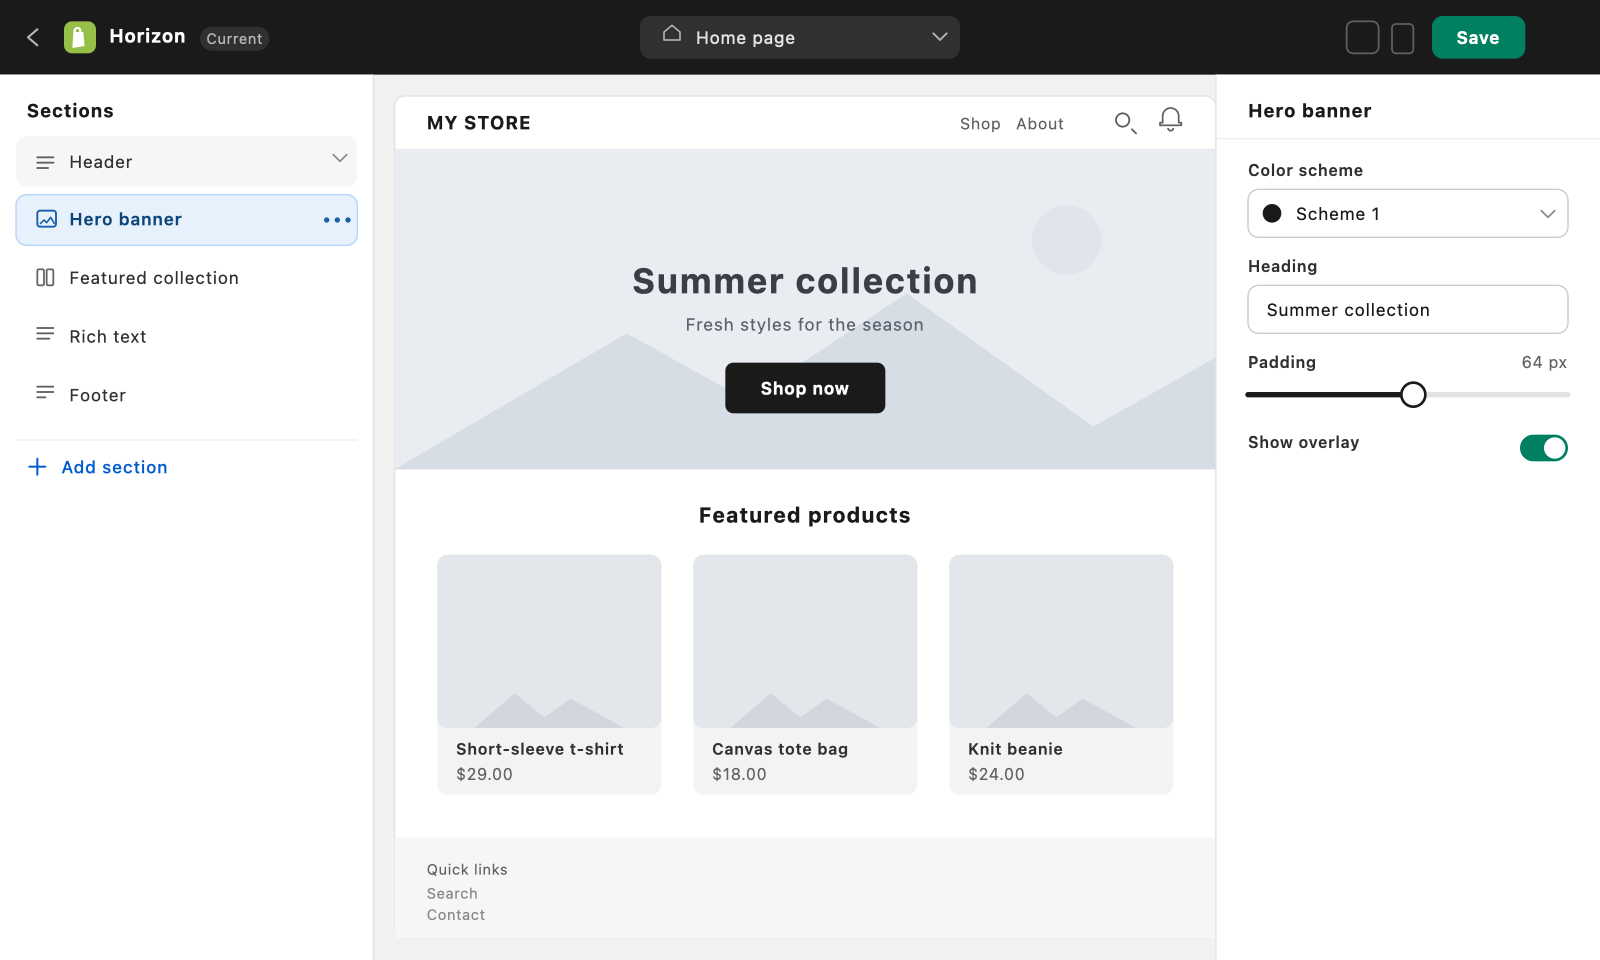Open the Home page selector dropdown

tap(800, 37)
